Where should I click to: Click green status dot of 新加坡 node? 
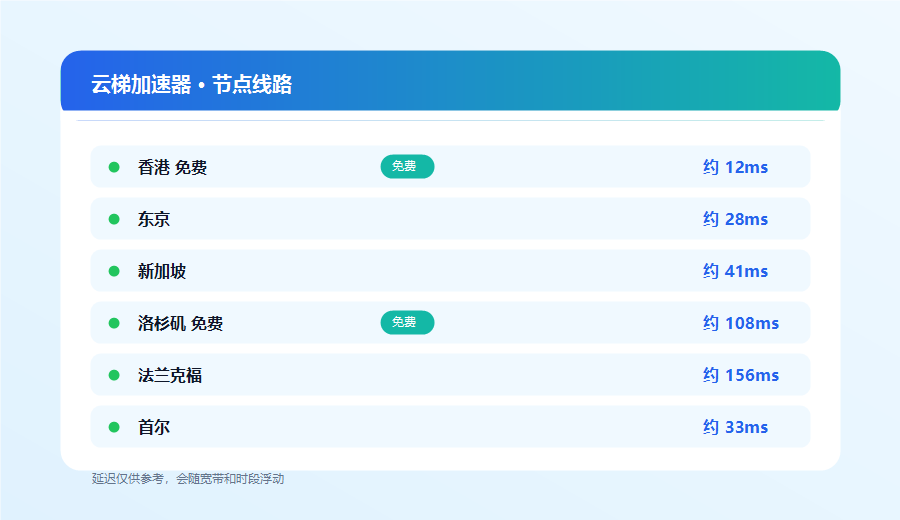click(114, 271)
